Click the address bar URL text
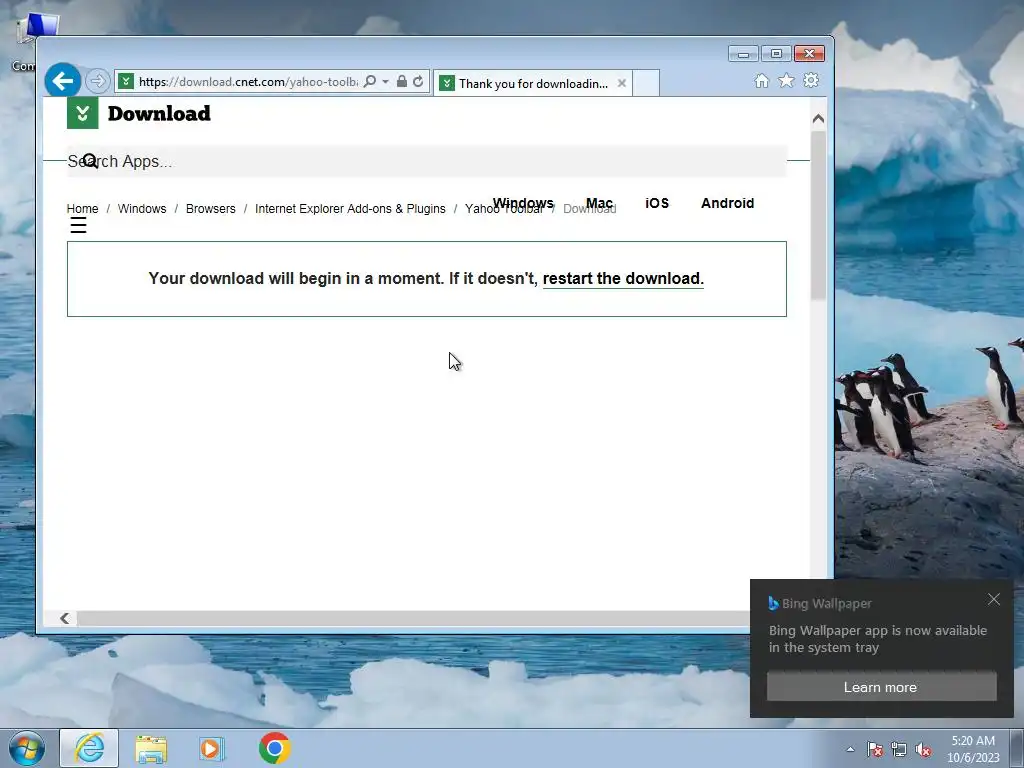 248,82
